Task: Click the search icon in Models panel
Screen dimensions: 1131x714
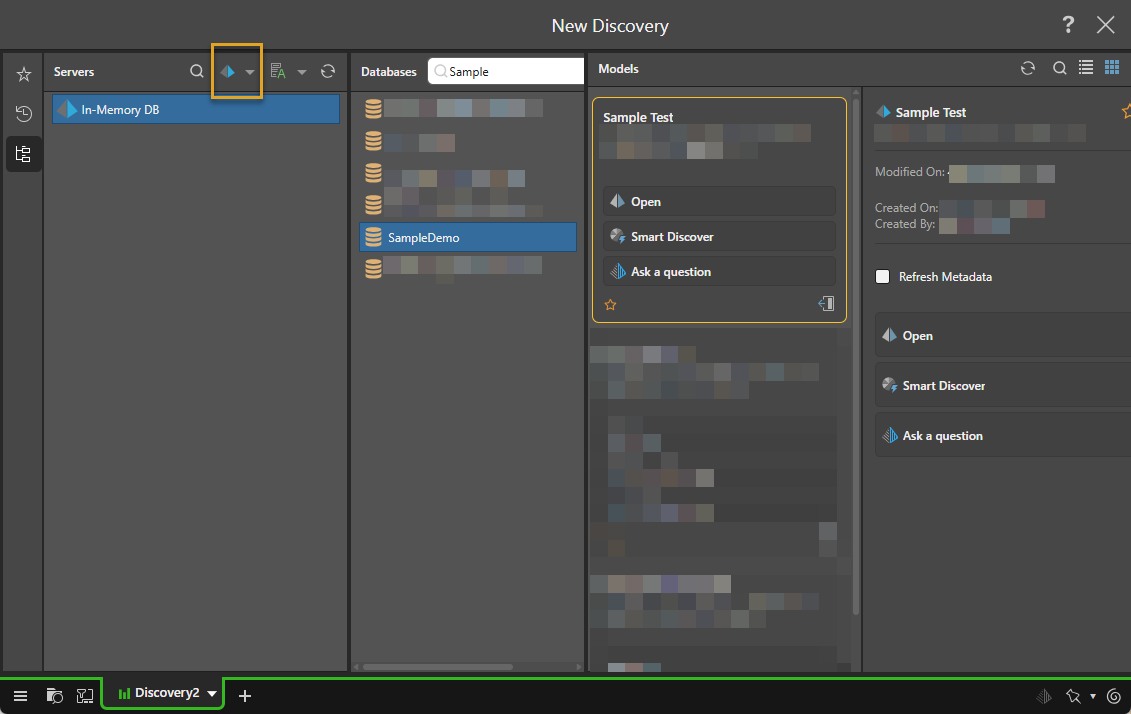Action: [x=1060, y=69]
